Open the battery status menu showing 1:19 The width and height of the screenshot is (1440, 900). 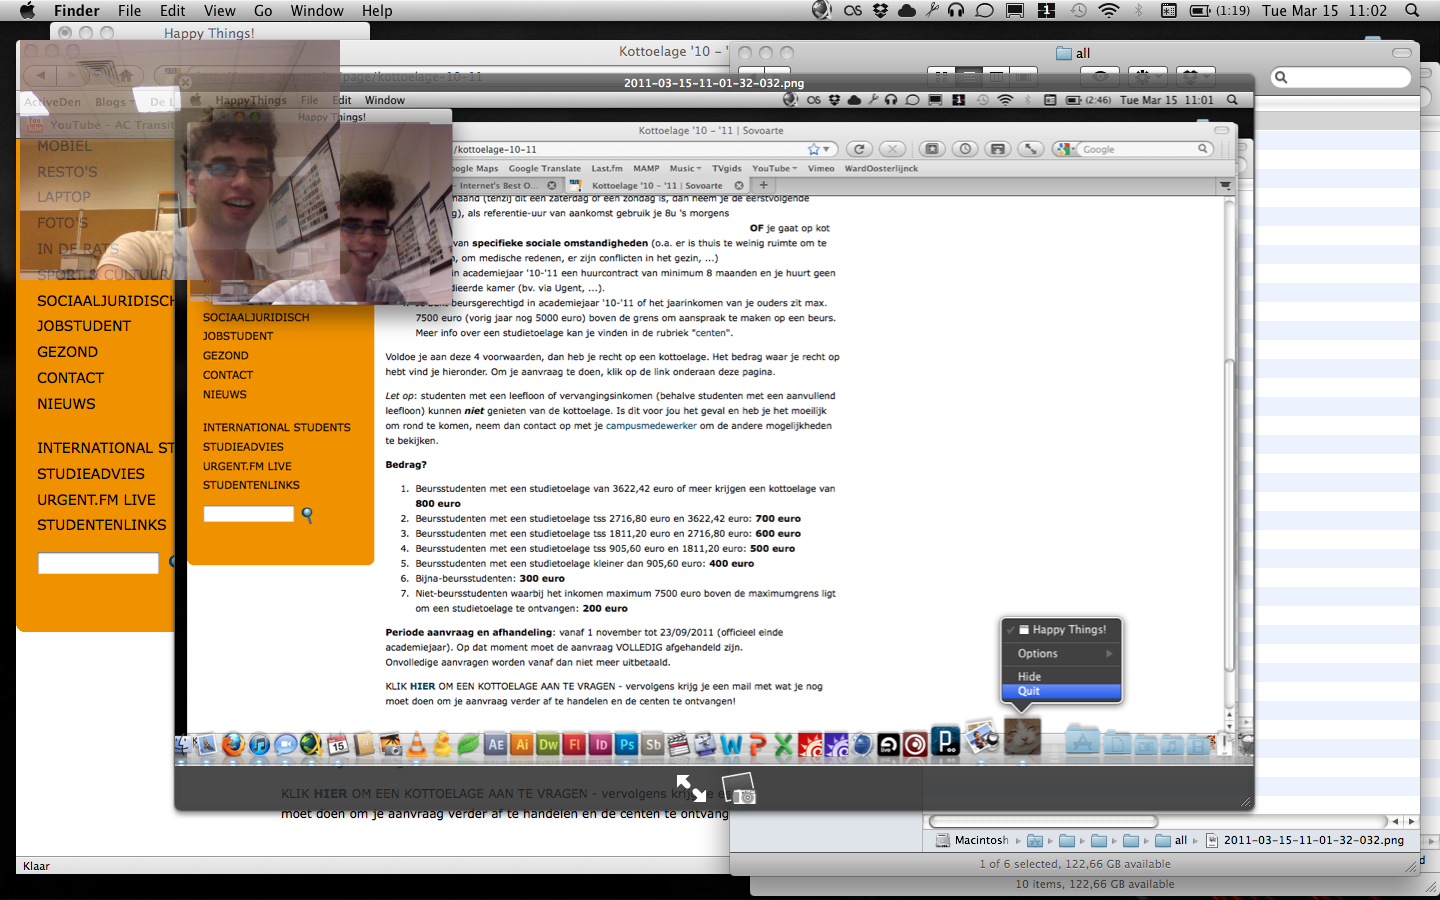pos(1220,11)
